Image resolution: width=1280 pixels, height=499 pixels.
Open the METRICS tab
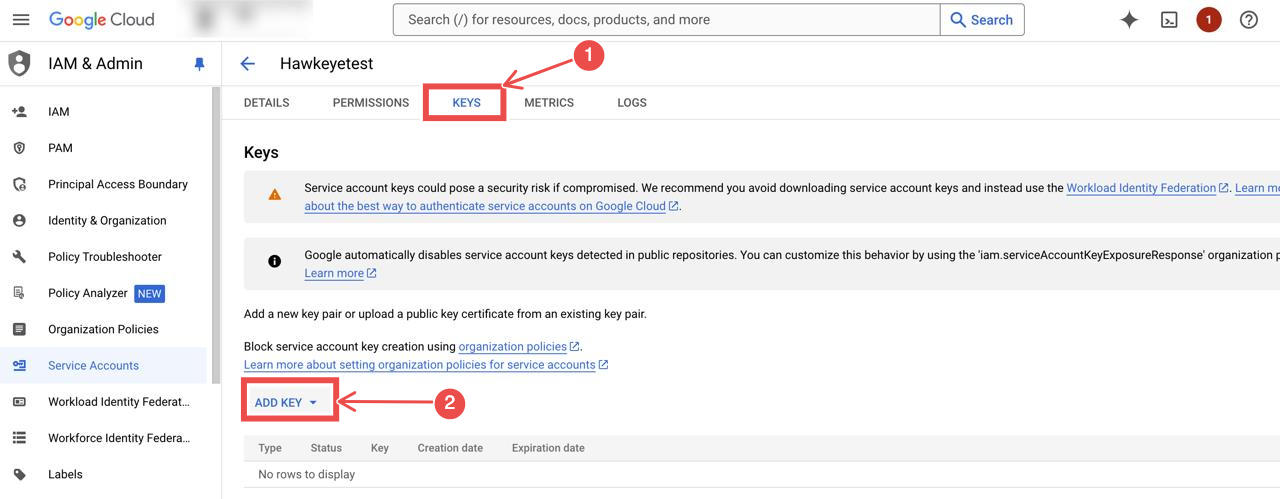tap(549, 103)
